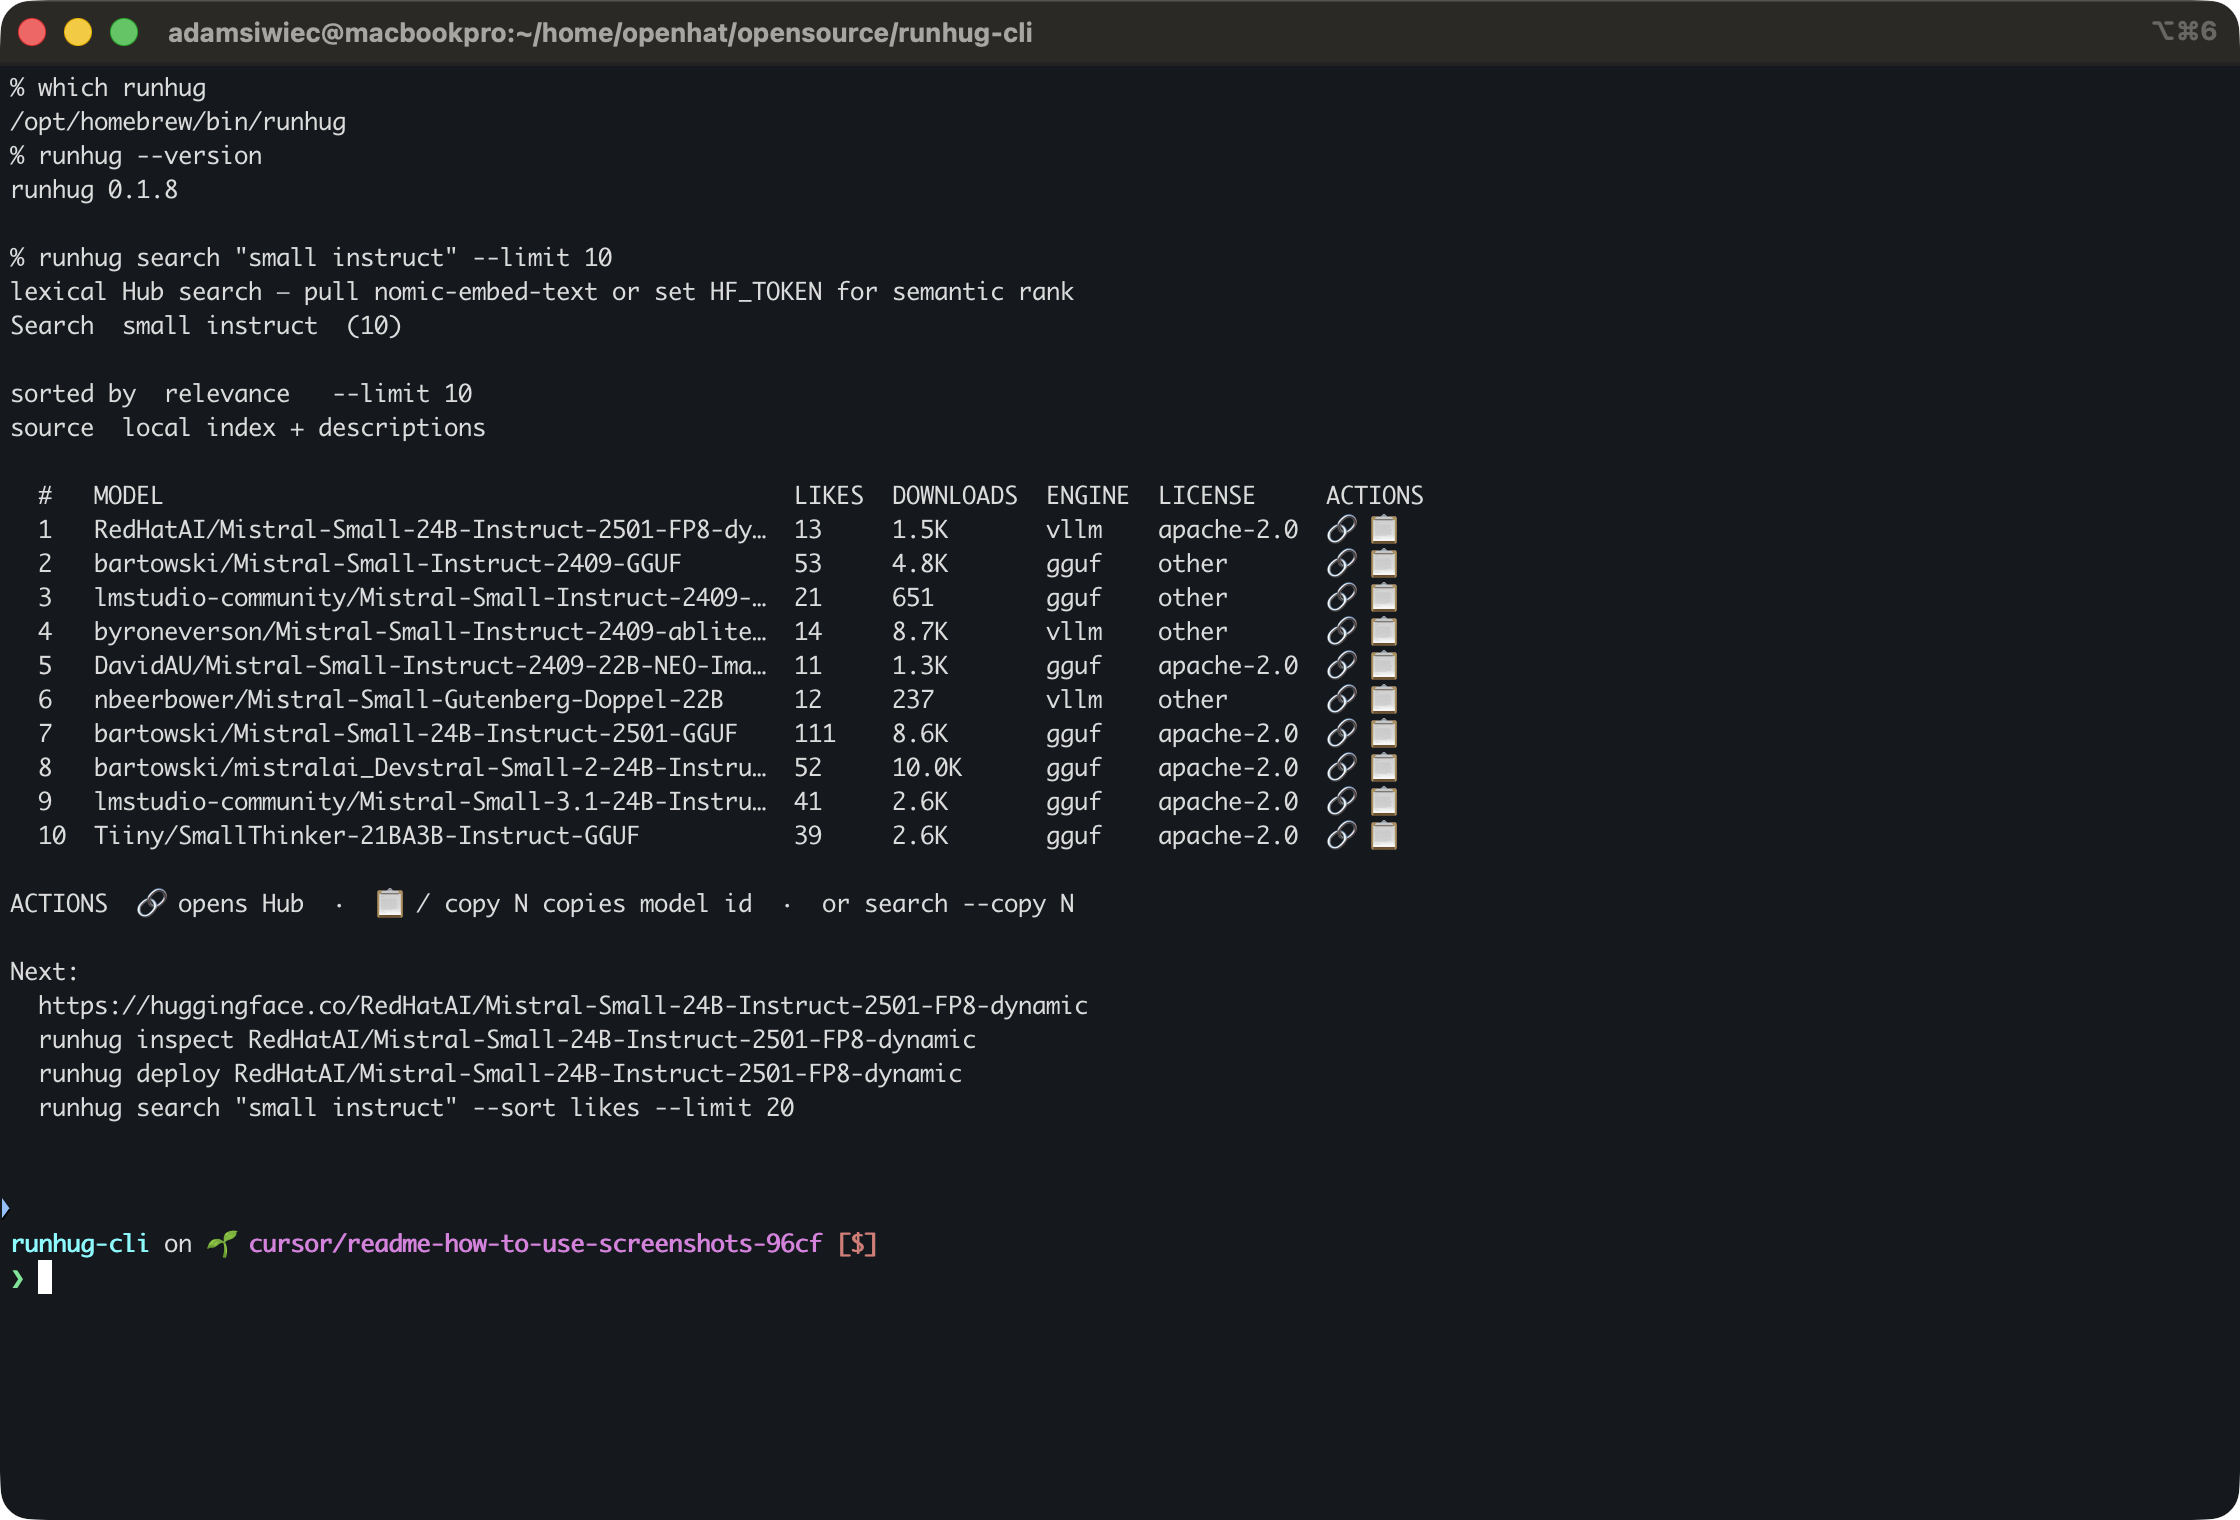Screen dimensions: 2240x1520
Task: Click link icon in the ACTIONS legend line
Action: coord(151,903)
